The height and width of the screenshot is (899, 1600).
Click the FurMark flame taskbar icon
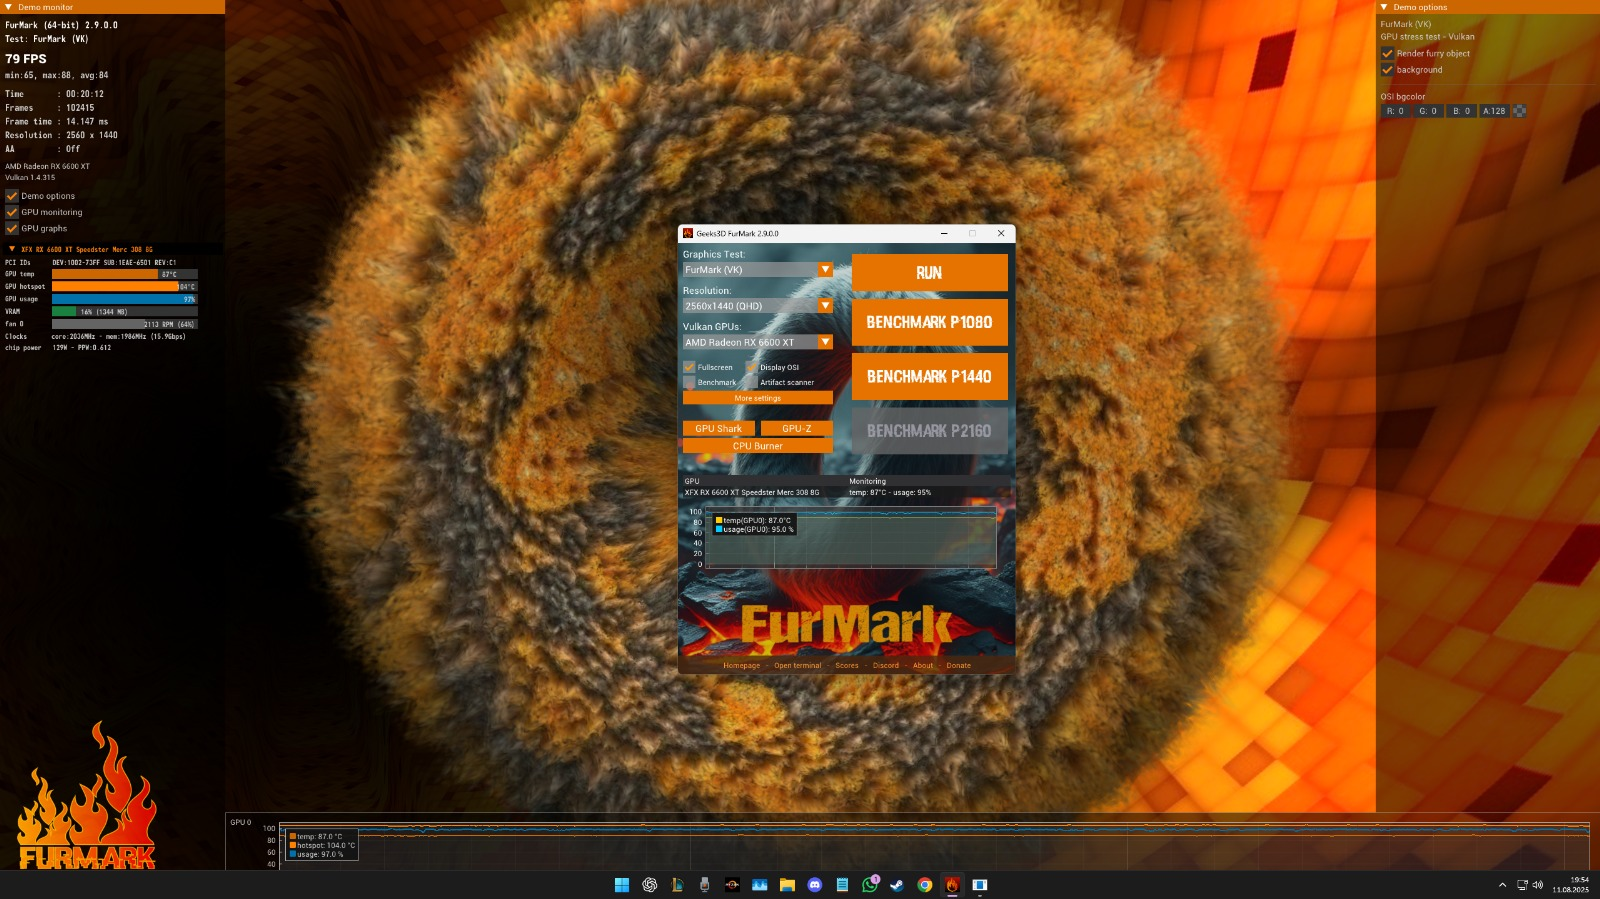point(952,885)
